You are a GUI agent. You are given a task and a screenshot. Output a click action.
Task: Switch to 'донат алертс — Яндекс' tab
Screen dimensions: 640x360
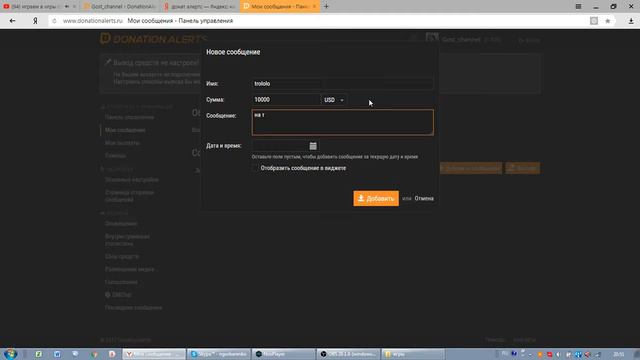click(199, 7)
